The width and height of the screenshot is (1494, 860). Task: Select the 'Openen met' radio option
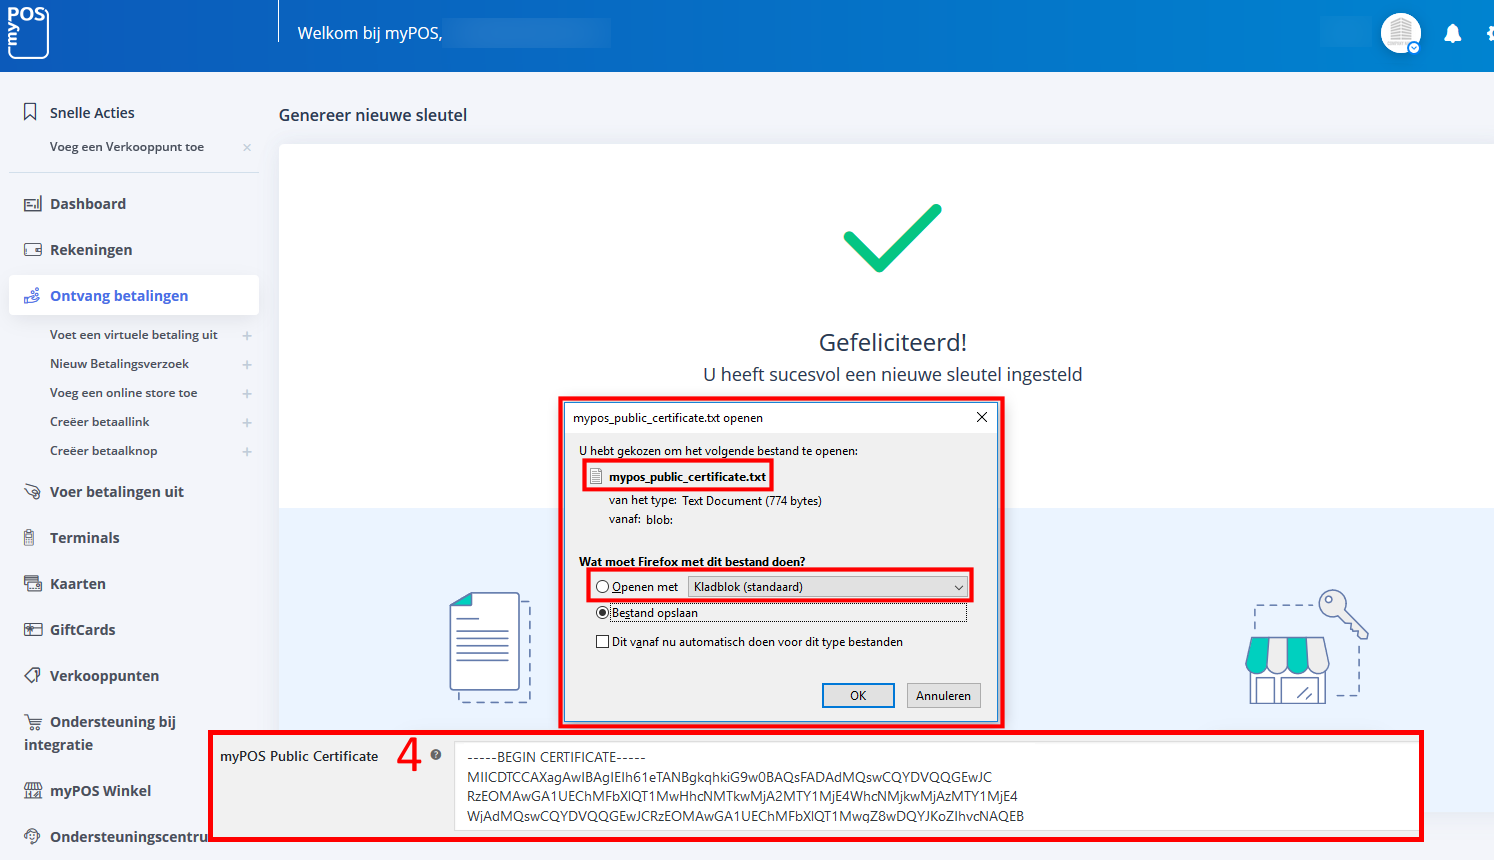pos(602,587)
